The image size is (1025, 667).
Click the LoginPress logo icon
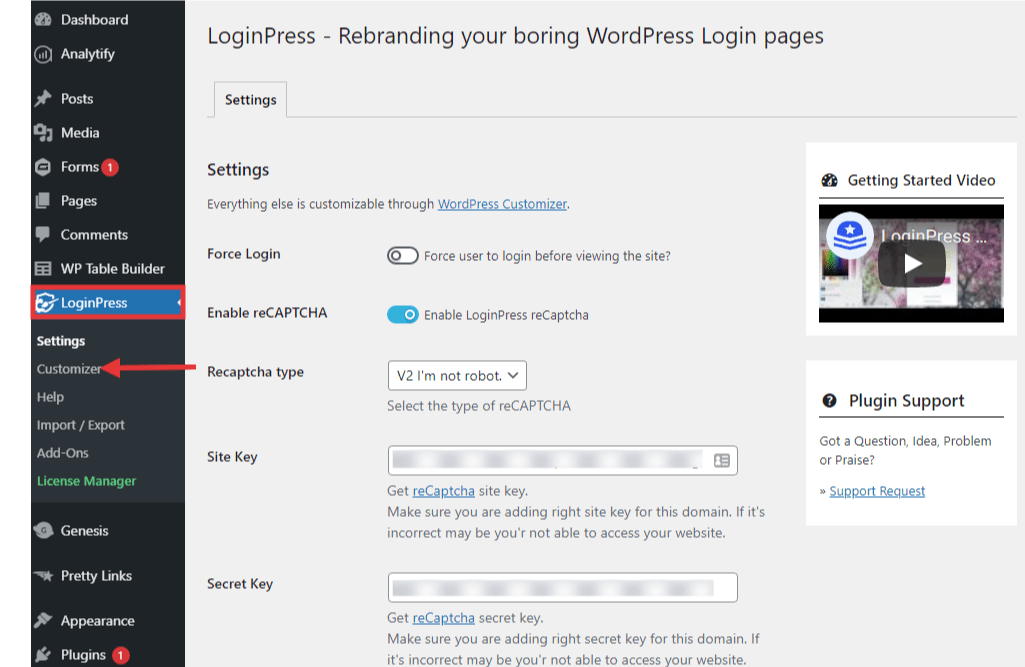pos(45,303)
